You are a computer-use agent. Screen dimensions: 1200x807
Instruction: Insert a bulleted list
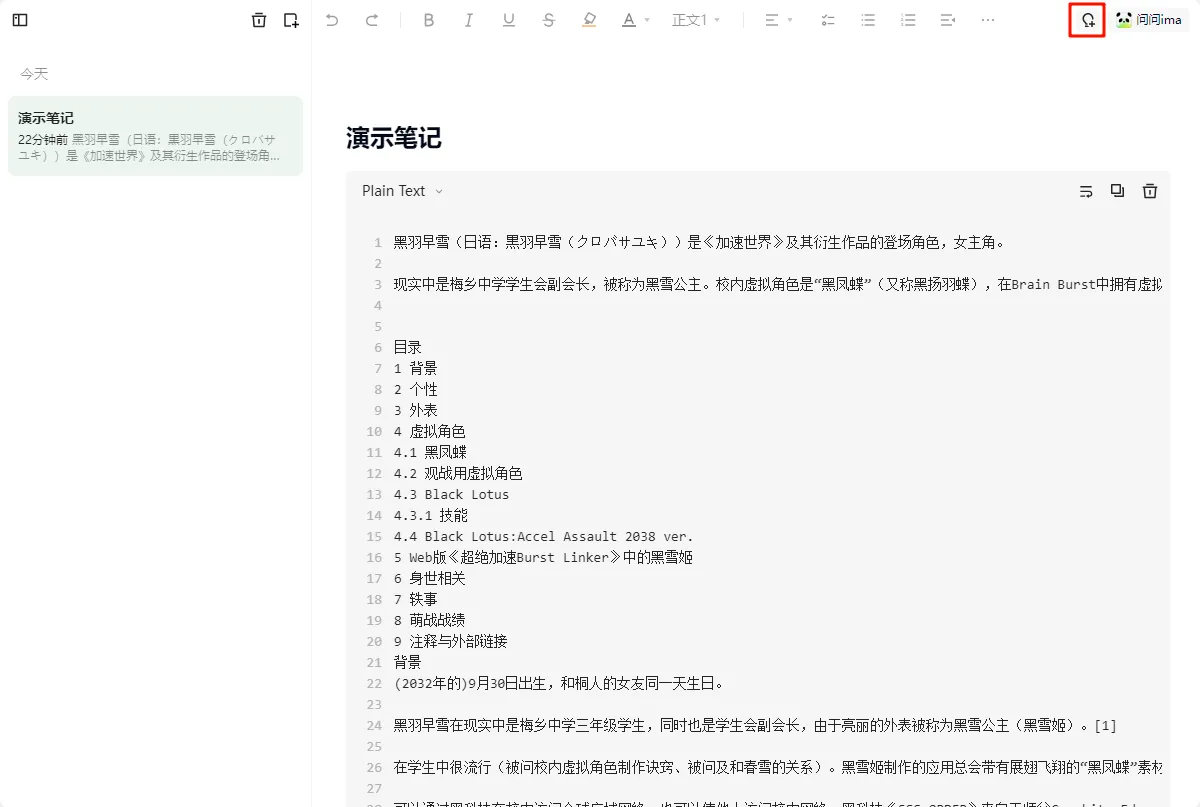point(868,20)
